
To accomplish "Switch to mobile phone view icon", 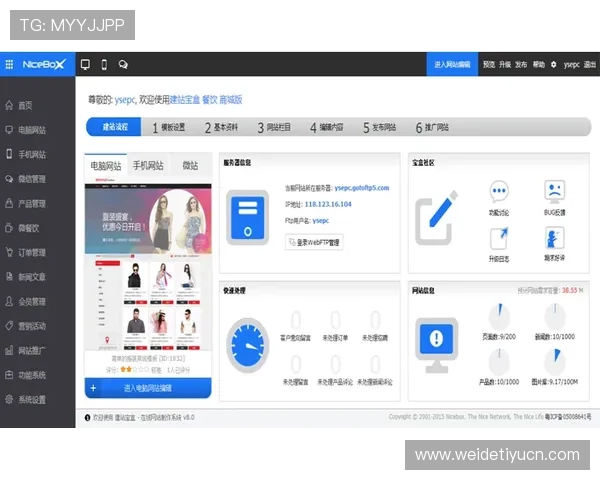I will point(104,64).
